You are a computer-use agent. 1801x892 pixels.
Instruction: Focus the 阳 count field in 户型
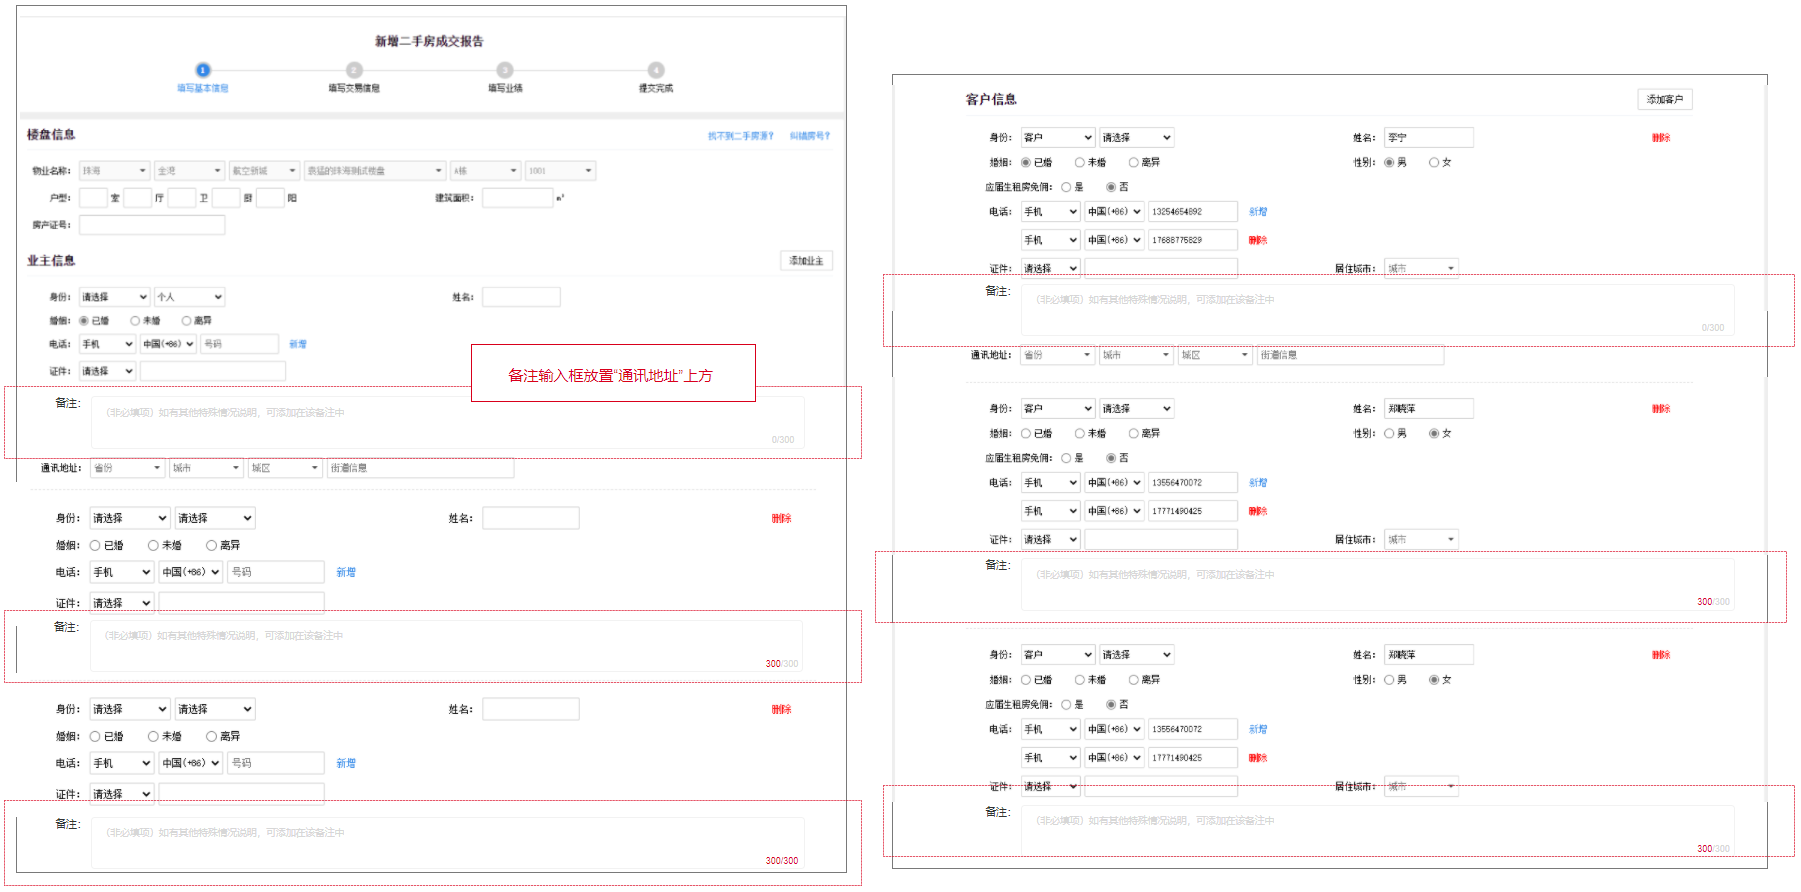[x=271, y=198]
